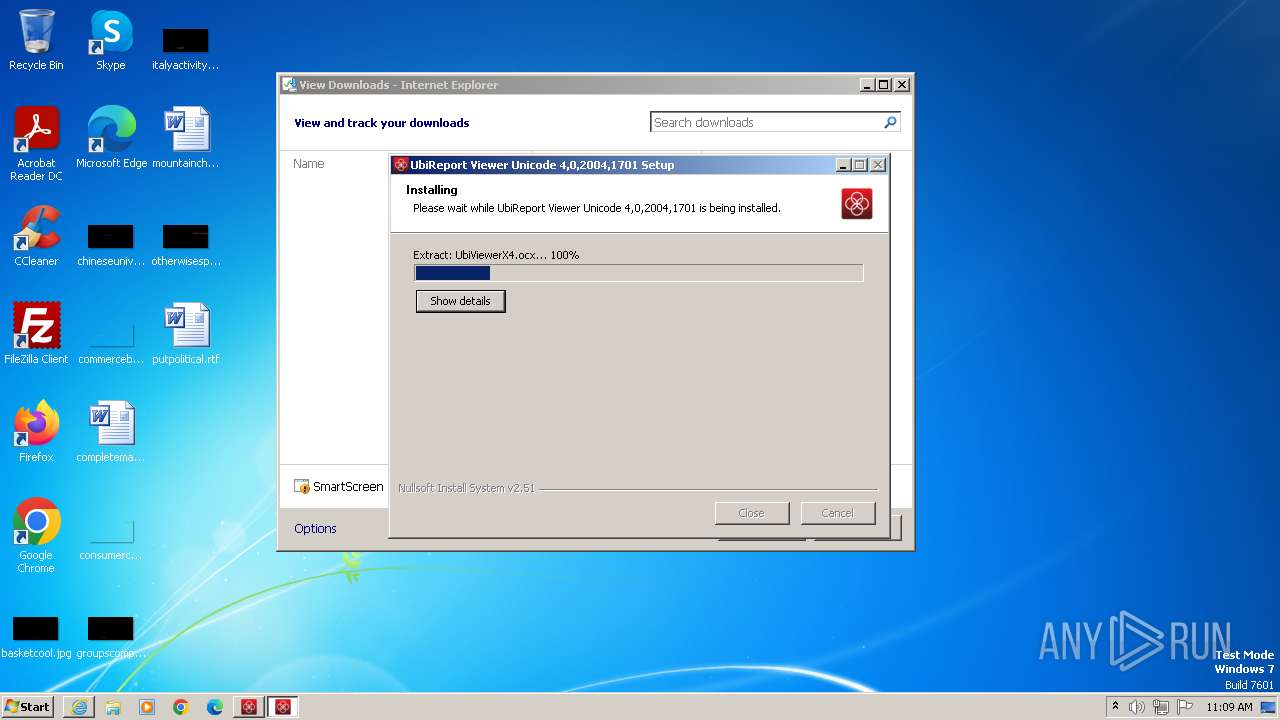
Task: Click the Show details button
Action: 461,301
